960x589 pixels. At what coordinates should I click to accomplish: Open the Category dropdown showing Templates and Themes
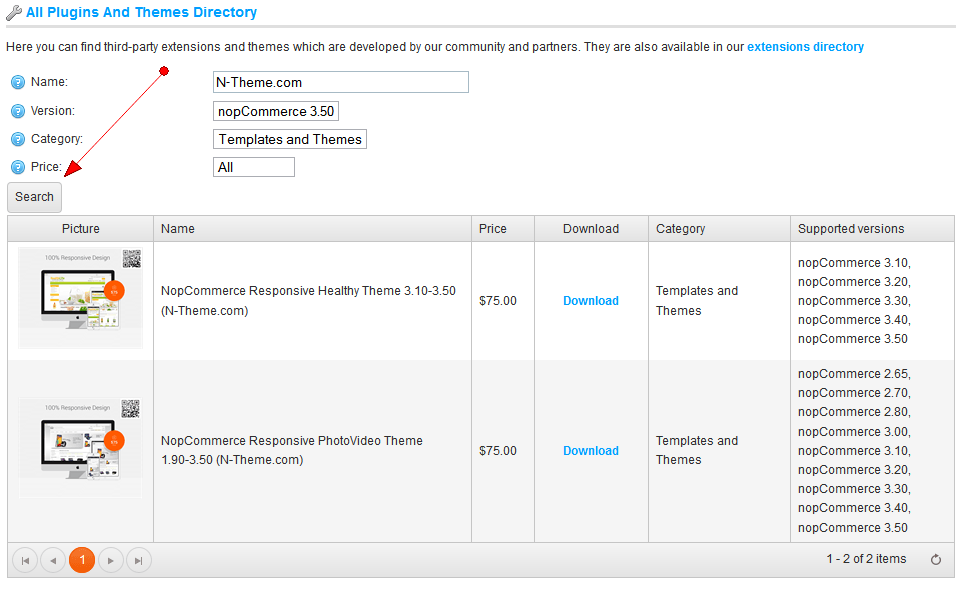coord(290,140)
